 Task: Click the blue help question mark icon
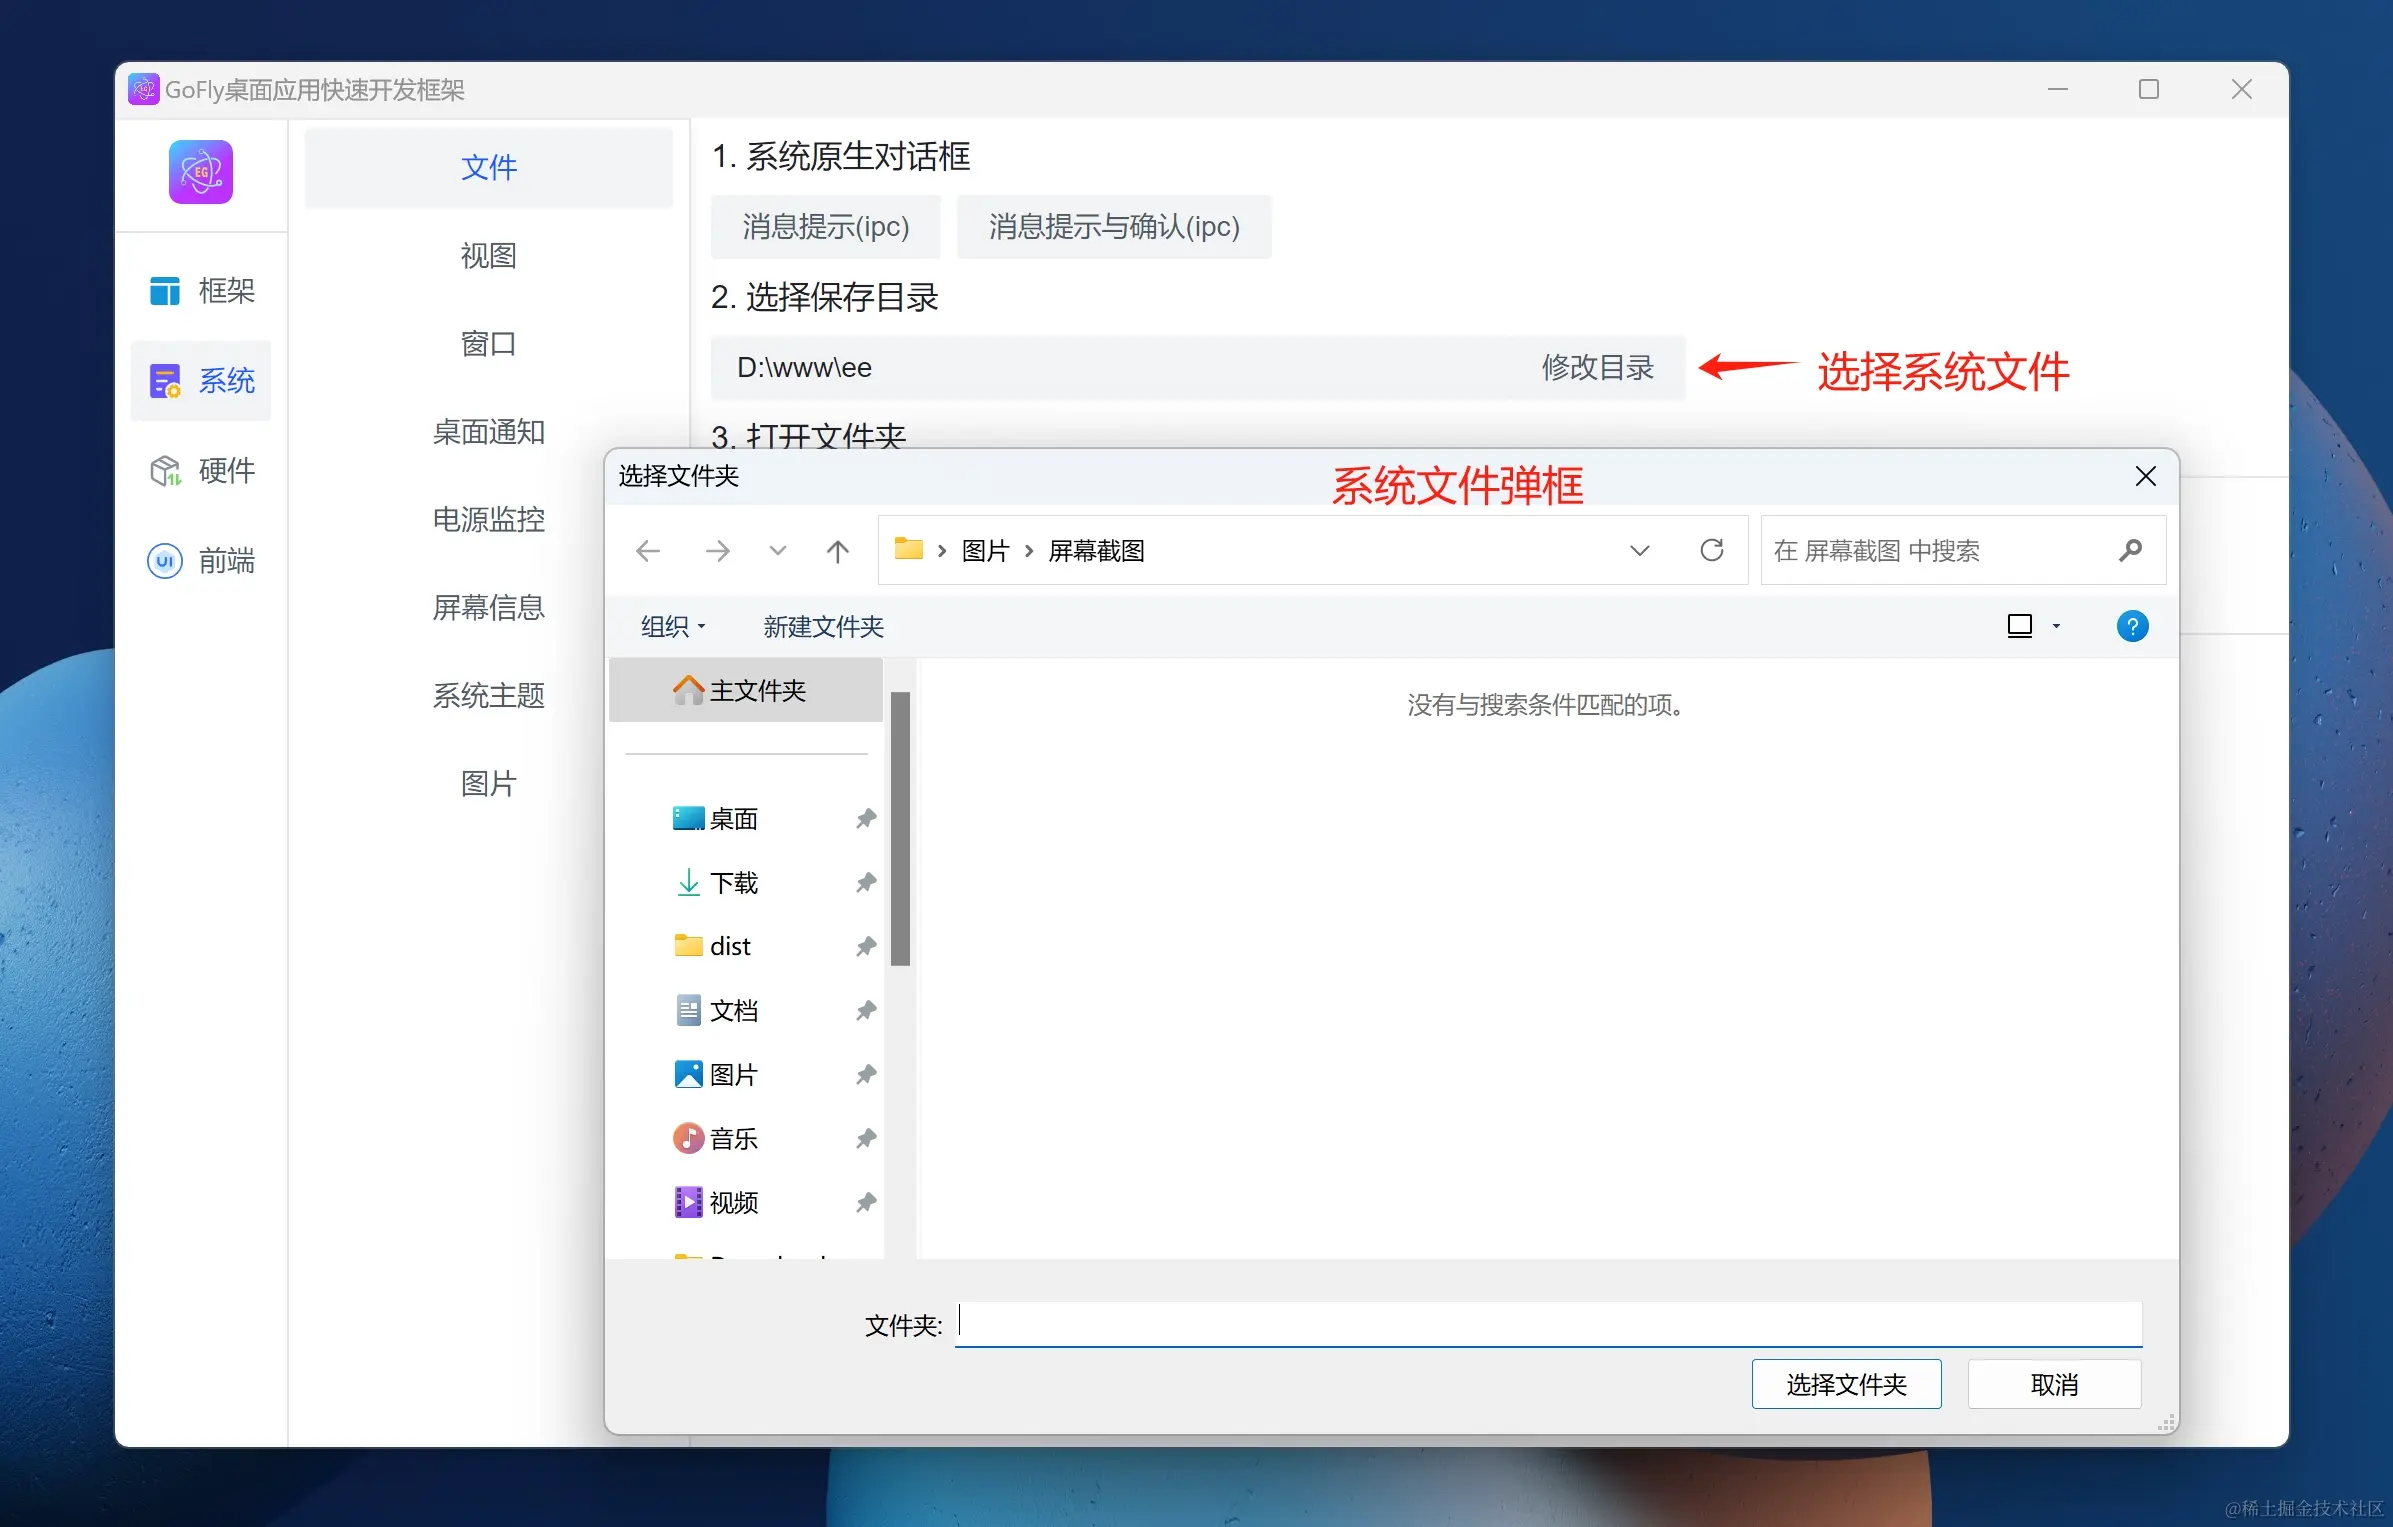coord(2132,626)
